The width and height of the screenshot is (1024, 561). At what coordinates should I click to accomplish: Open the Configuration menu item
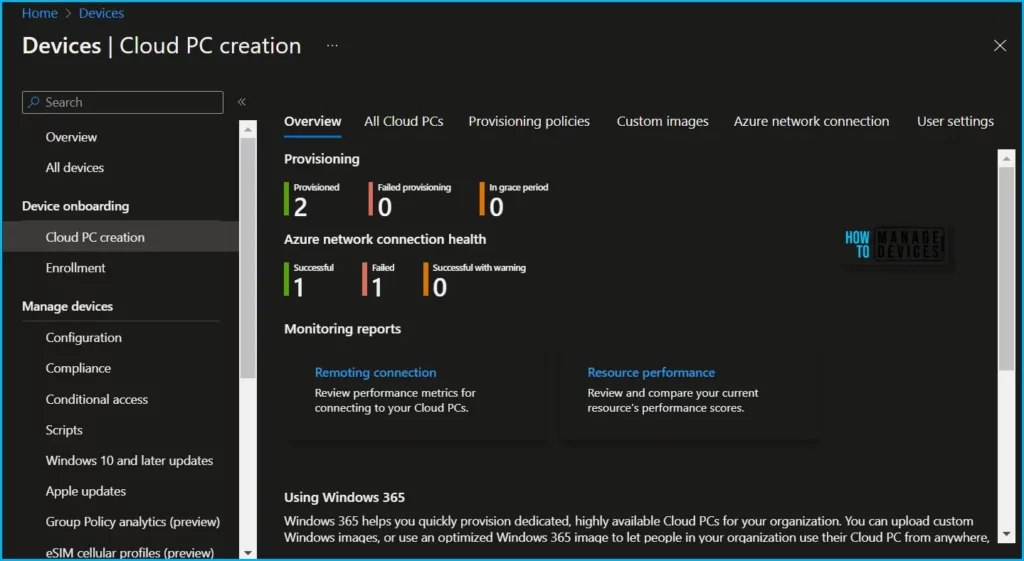click(84, 338)
